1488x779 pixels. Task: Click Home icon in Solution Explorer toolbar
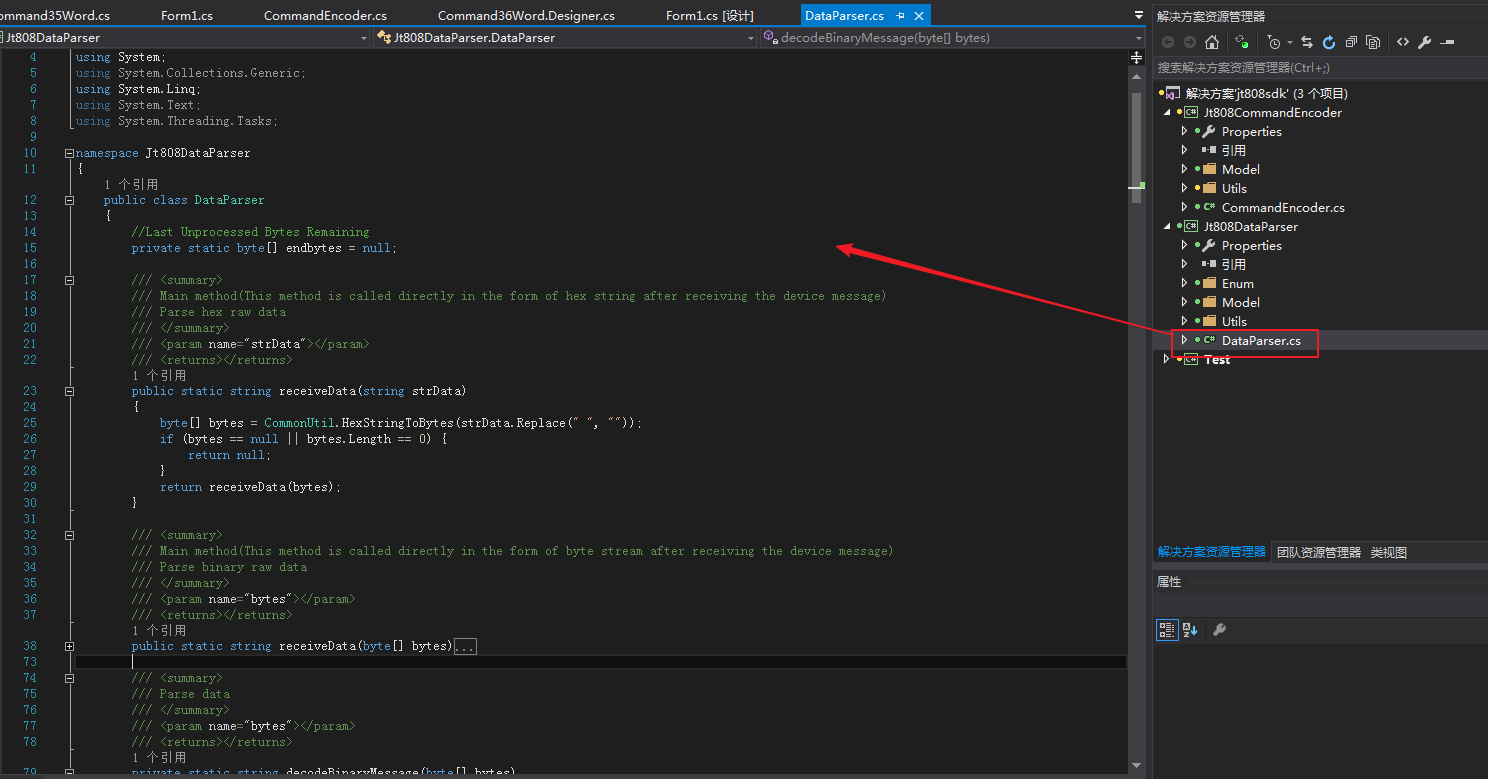click(1211, 42)
